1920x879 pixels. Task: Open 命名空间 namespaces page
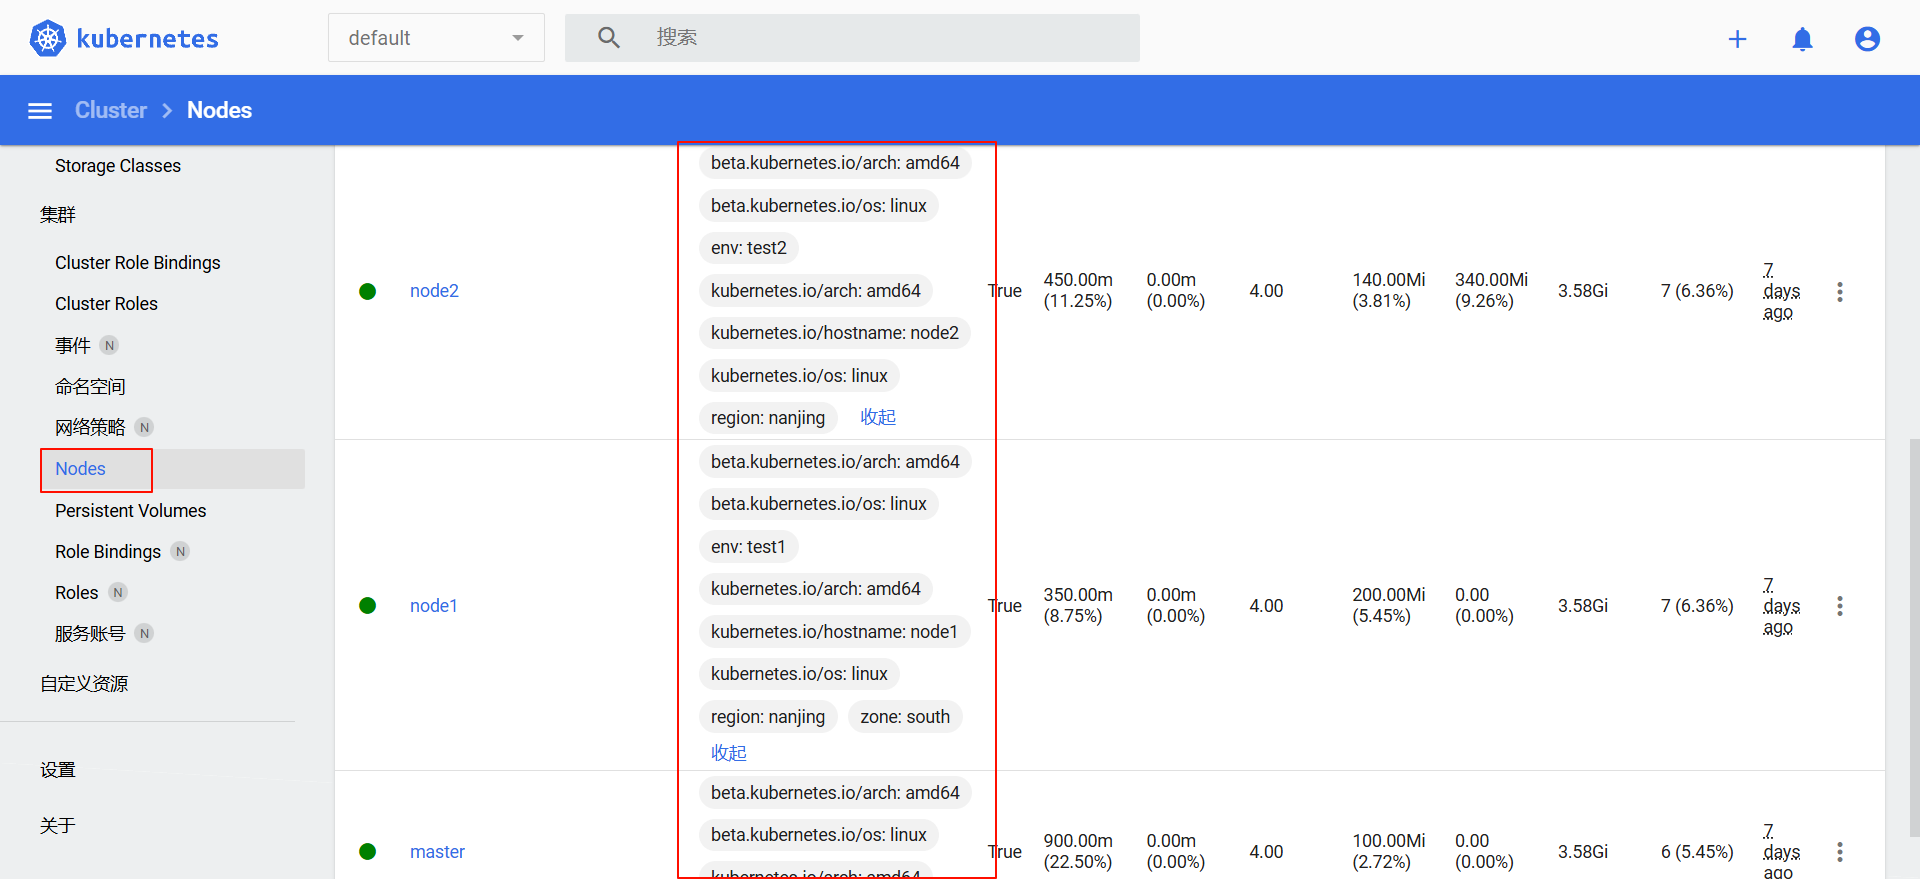pos(90,386)
